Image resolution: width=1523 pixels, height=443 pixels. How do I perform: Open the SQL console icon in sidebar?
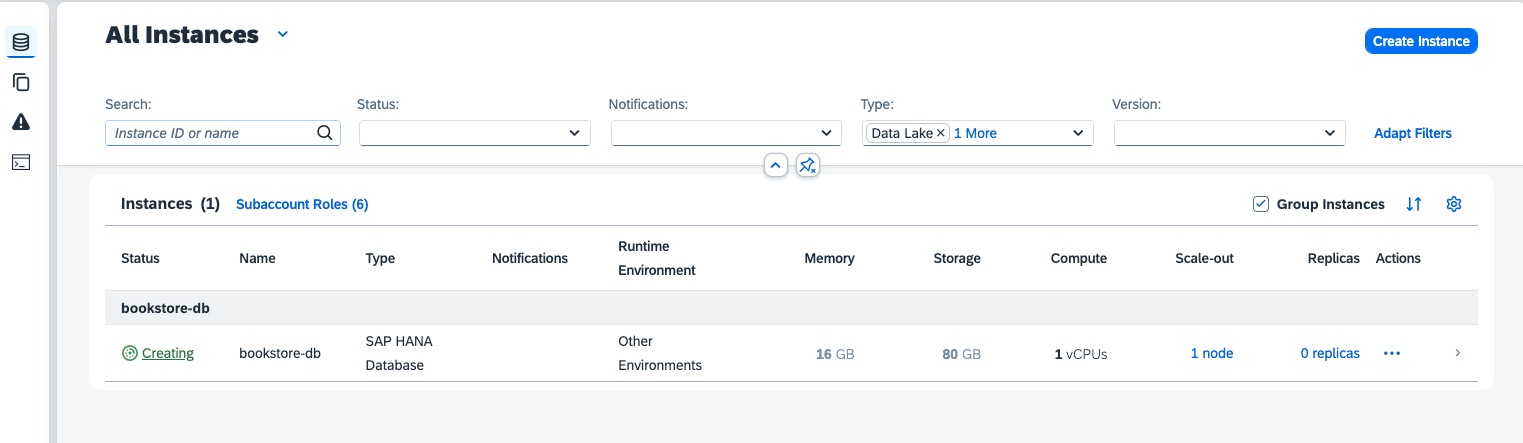point(21,162)
